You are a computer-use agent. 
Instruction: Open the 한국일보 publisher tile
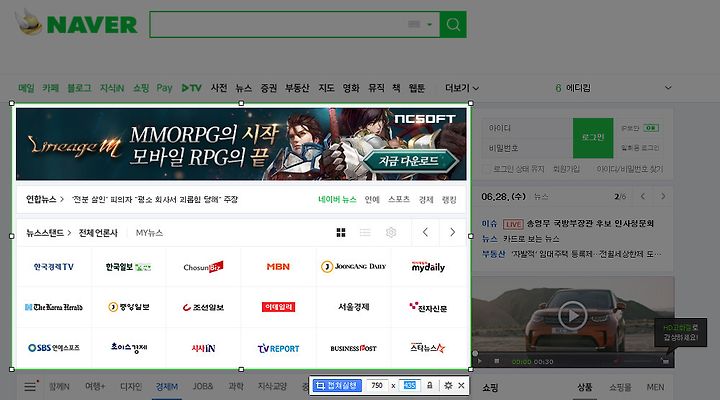click(x=129, y=266)
